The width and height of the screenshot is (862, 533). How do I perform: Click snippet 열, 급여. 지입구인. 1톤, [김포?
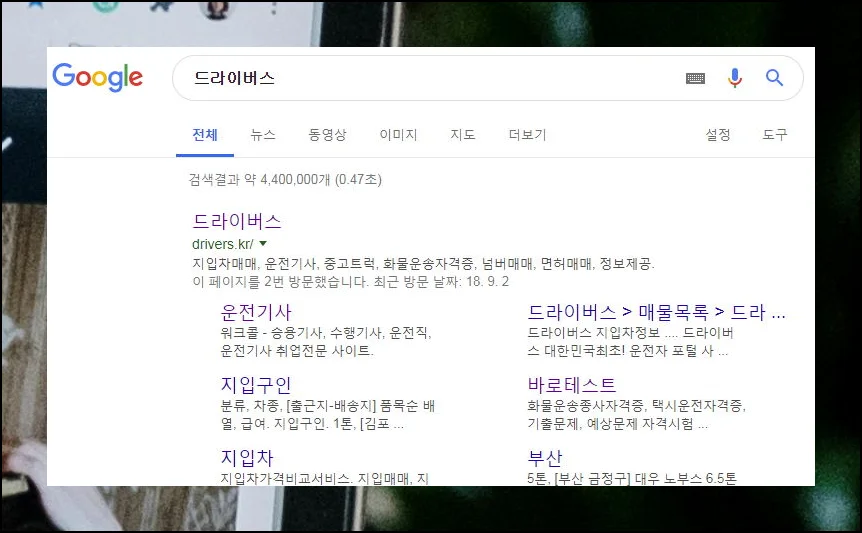(312, 424)
